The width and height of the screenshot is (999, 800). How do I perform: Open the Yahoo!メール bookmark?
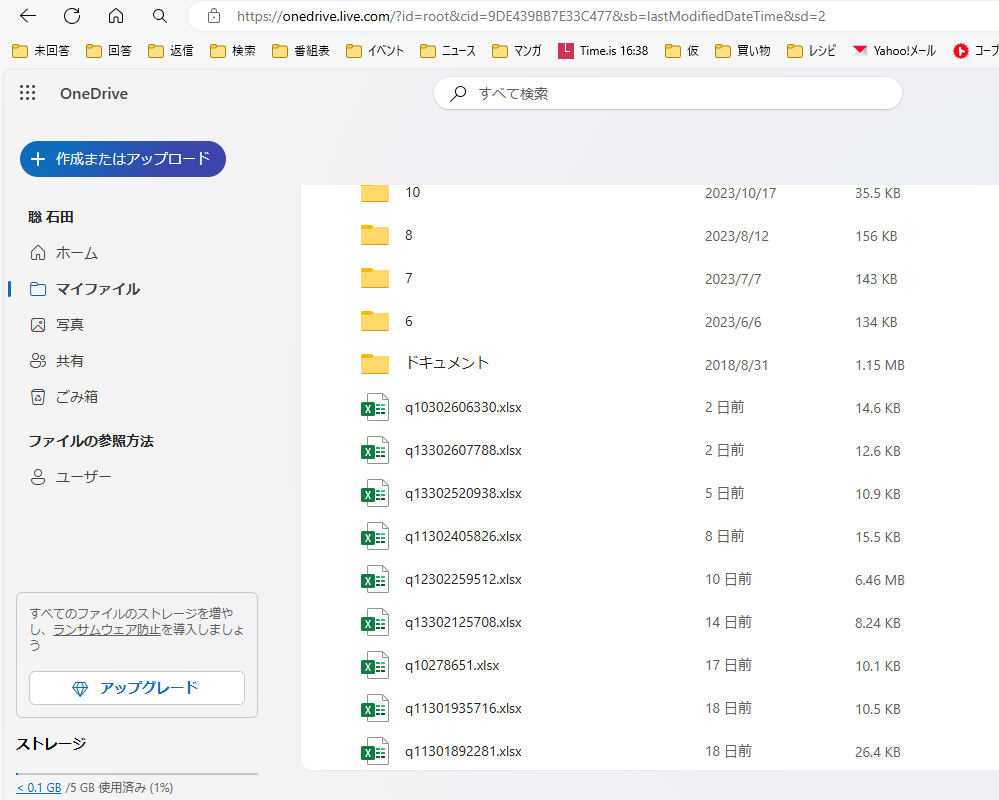coord(895,51)
